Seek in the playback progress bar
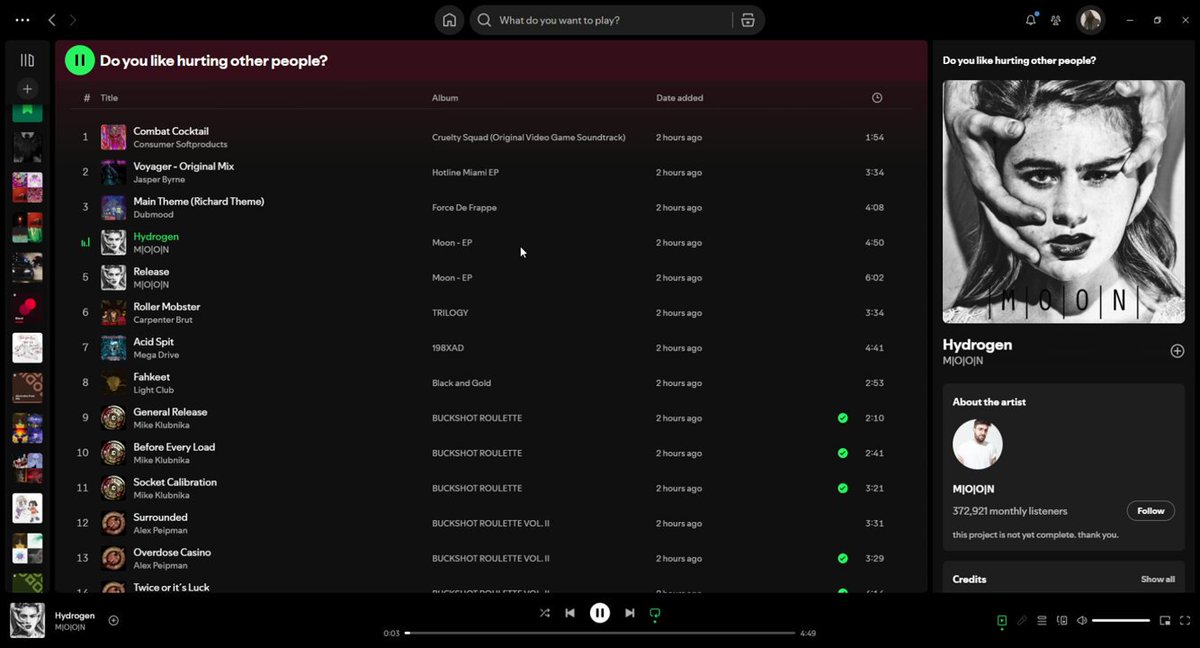The height and width of the screenshot is (648, 1200). click(600, 633)
